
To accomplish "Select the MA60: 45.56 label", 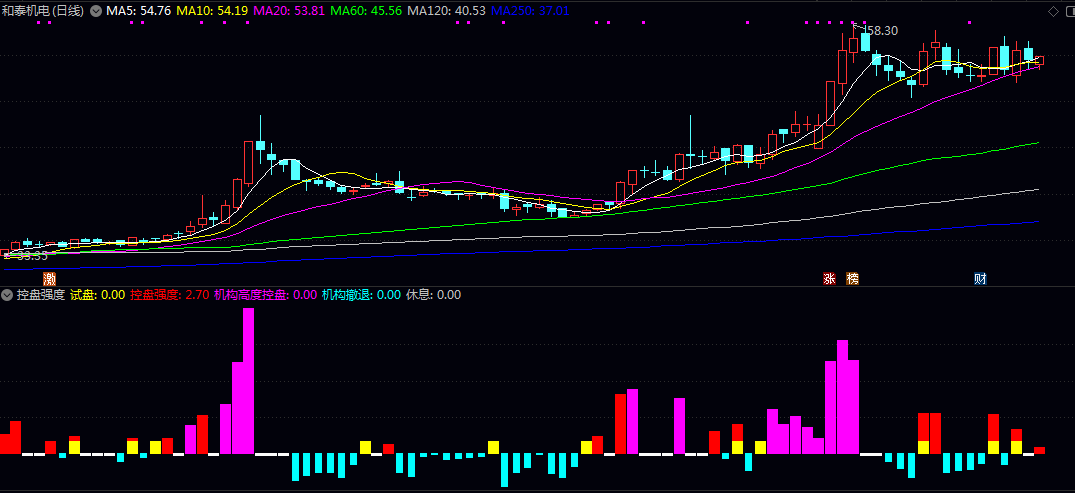I will [x=365, y=11].
